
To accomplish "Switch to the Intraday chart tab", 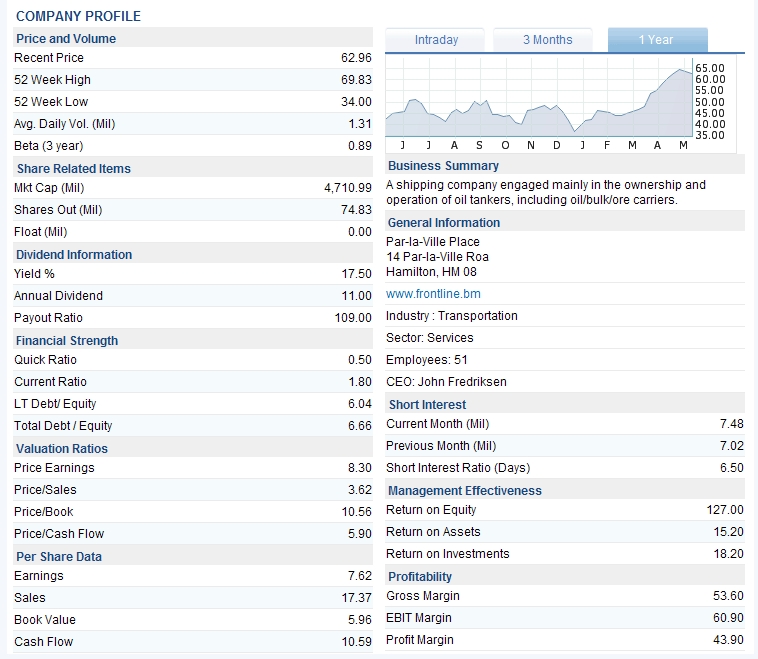I will pos(436,40).
